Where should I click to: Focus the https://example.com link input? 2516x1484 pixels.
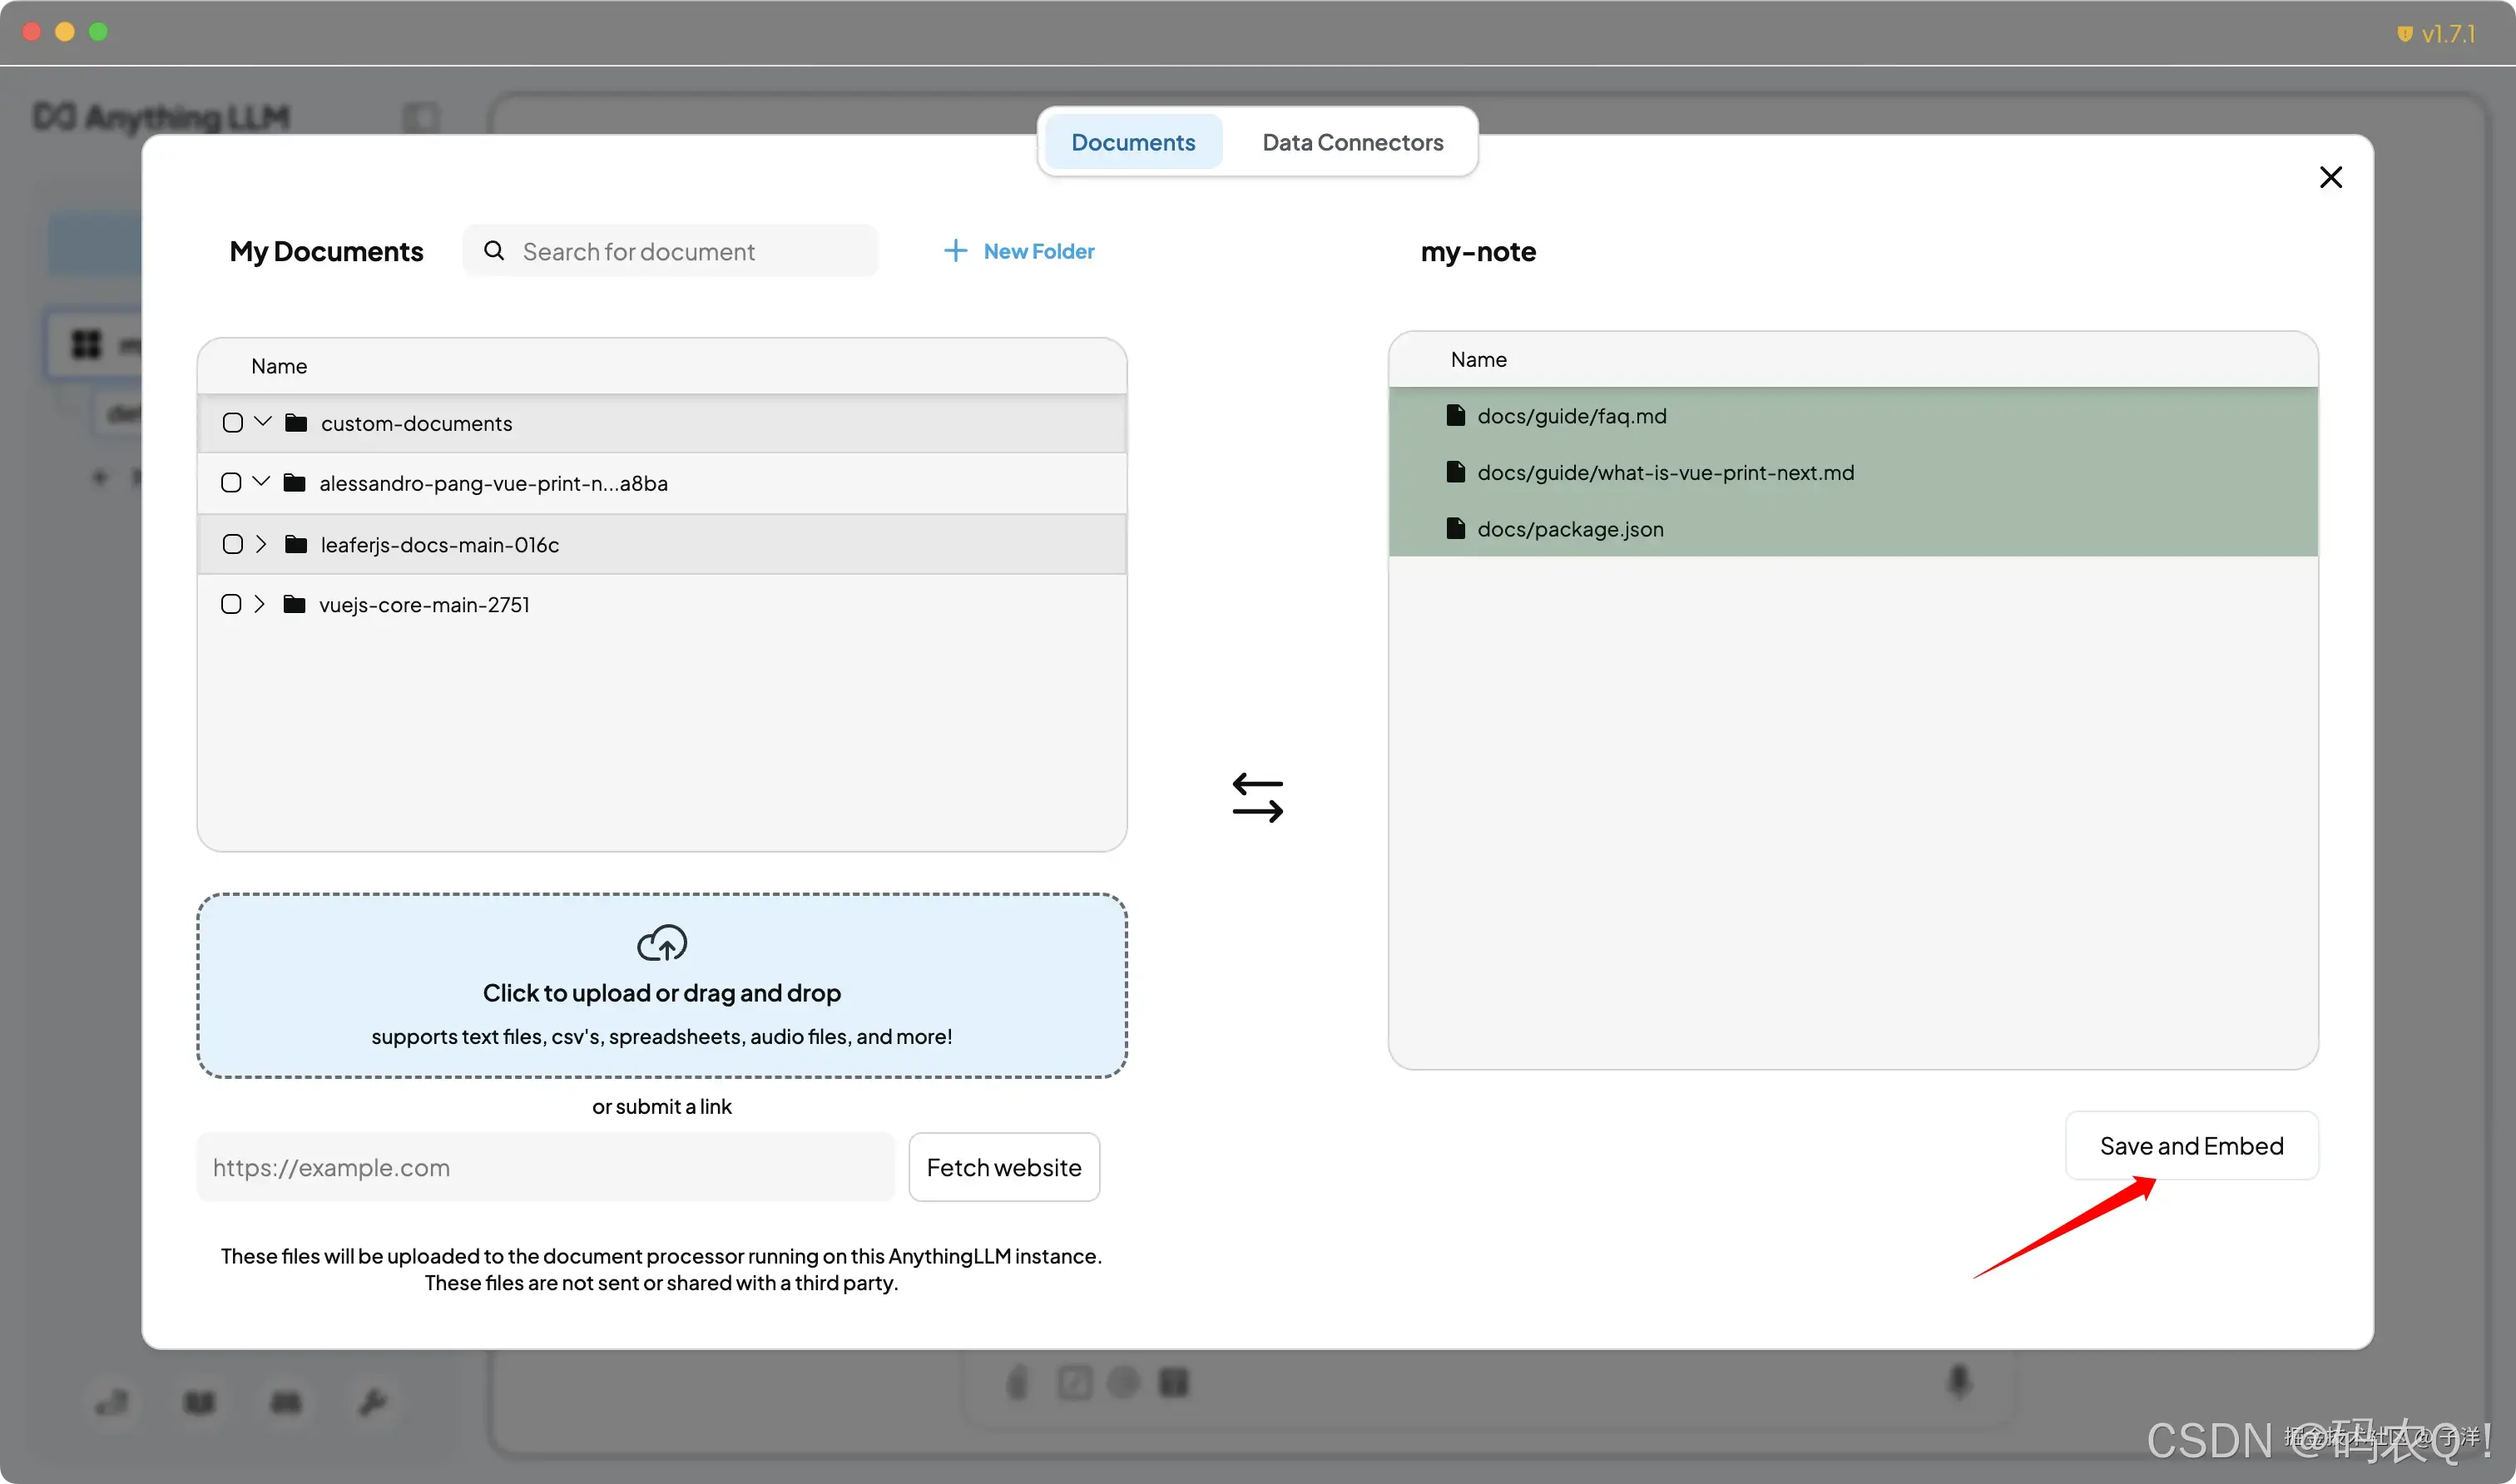click(x=545, y=1167)
